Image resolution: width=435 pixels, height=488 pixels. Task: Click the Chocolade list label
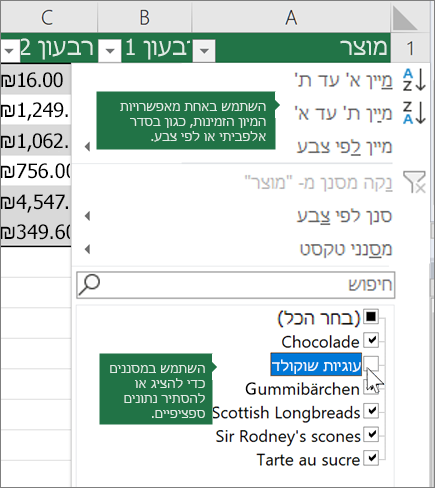click(x=321, y=342)
